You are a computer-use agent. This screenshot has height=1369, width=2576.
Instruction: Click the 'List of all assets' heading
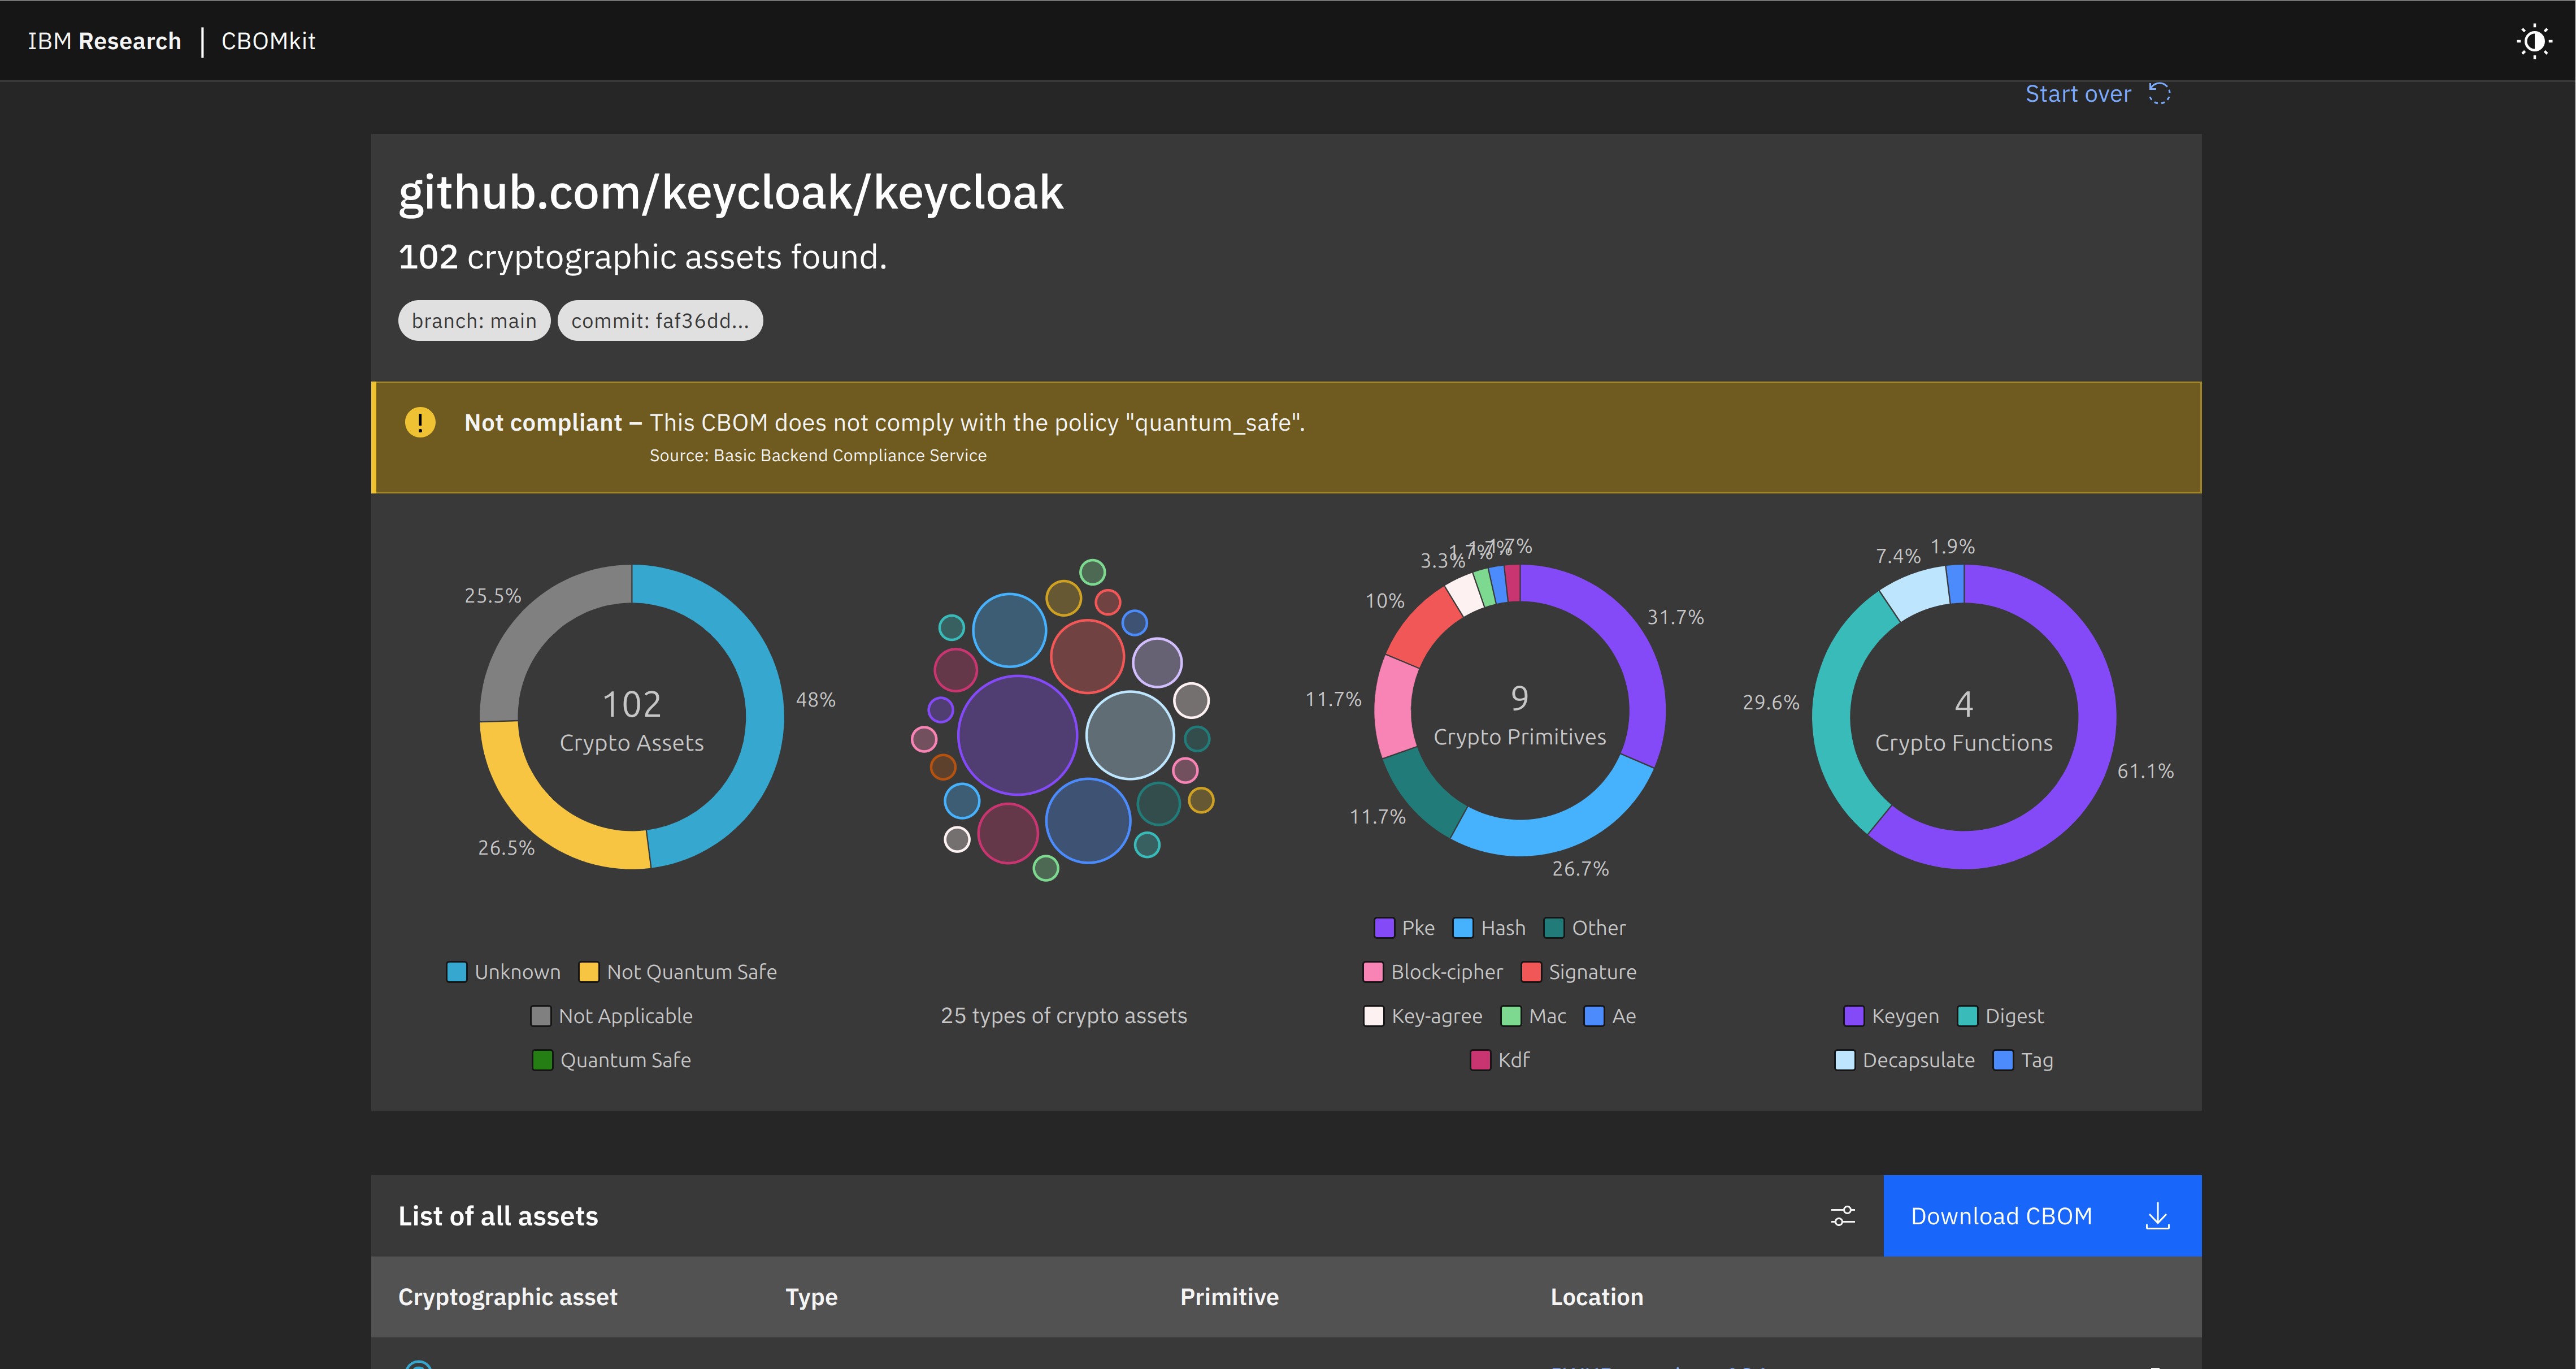[498, 1216]
